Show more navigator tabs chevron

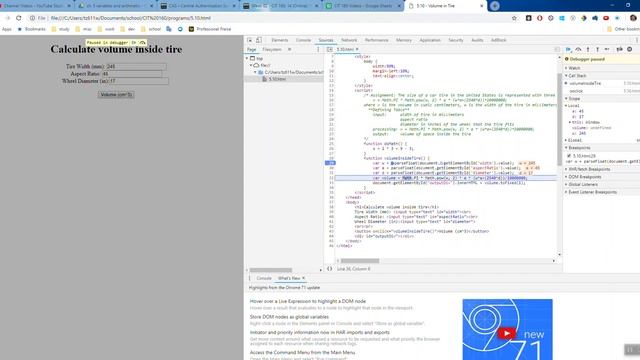point(289,49)
